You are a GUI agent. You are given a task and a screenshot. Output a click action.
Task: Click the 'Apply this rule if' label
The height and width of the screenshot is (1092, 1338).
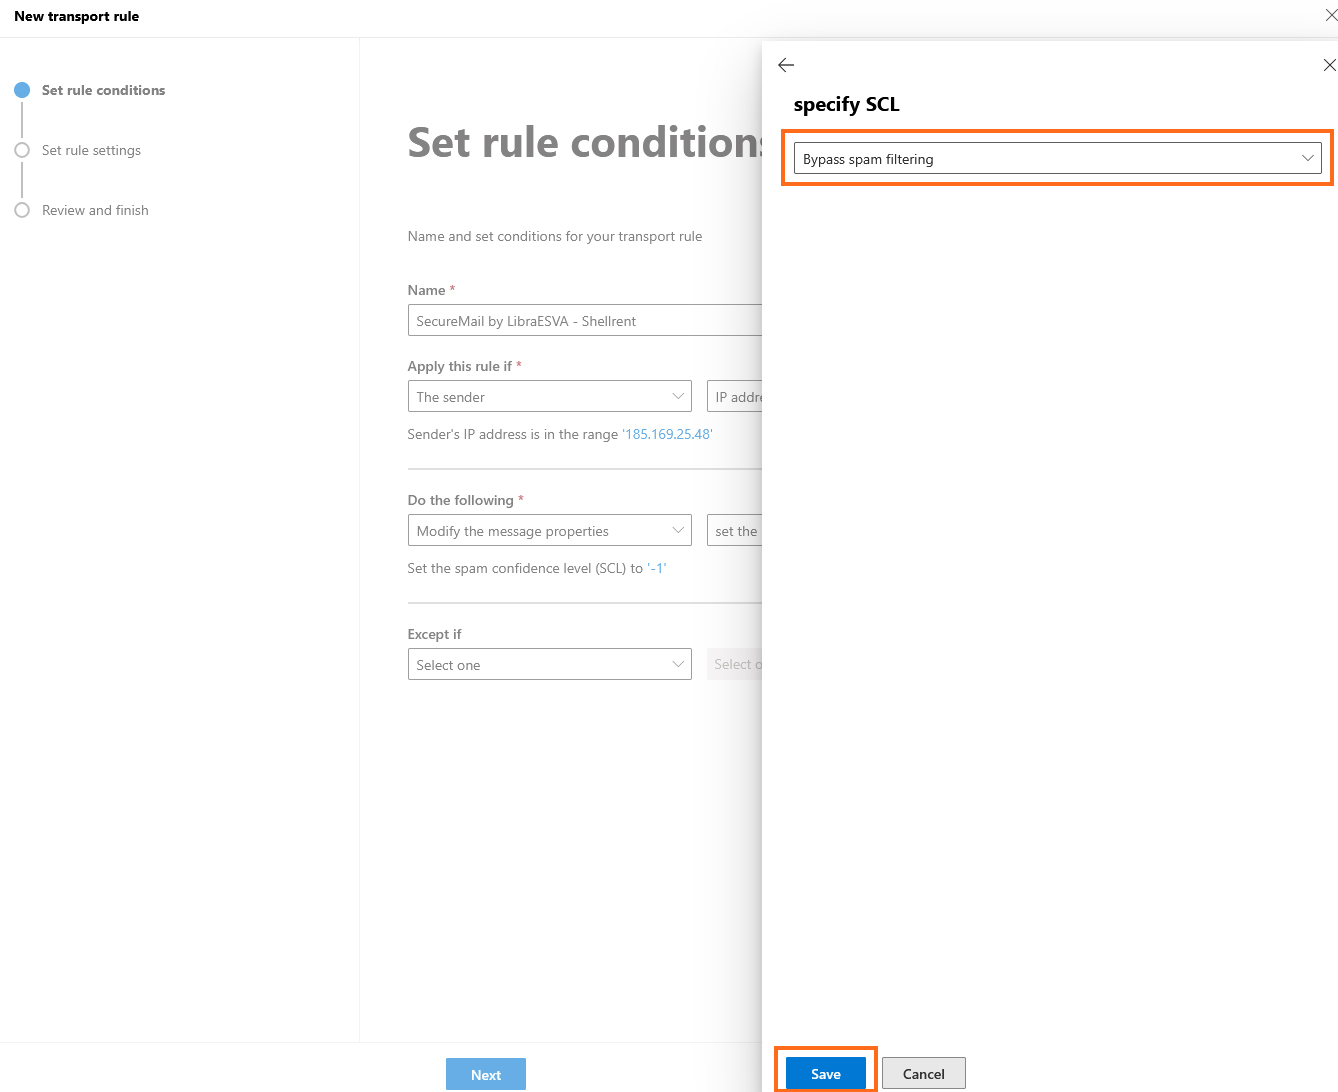(x=459, y=366)
